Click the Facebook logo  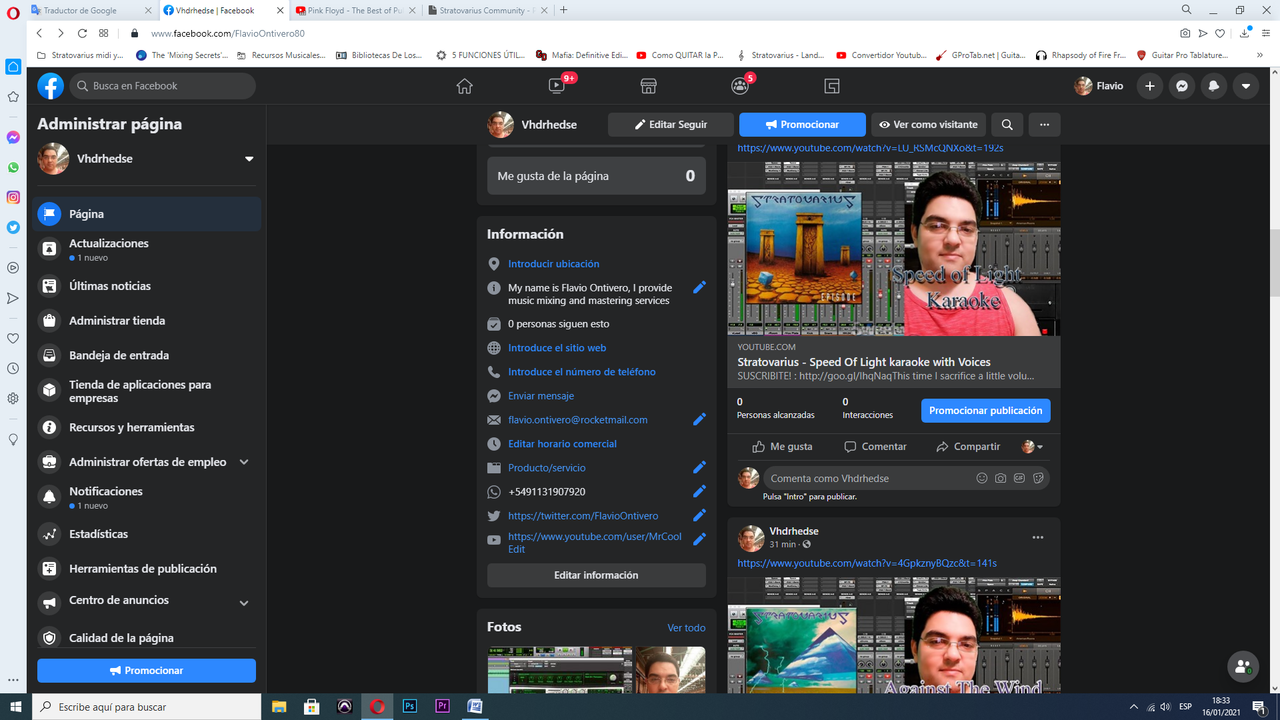(51, 86)
